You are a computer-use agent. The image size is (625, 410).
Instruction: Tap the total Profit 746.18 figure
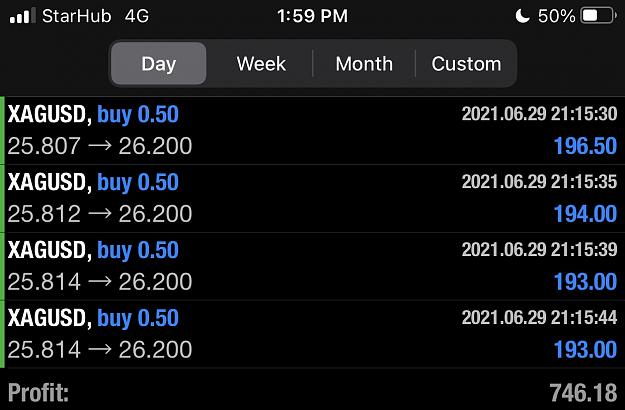tap(583, 393)
